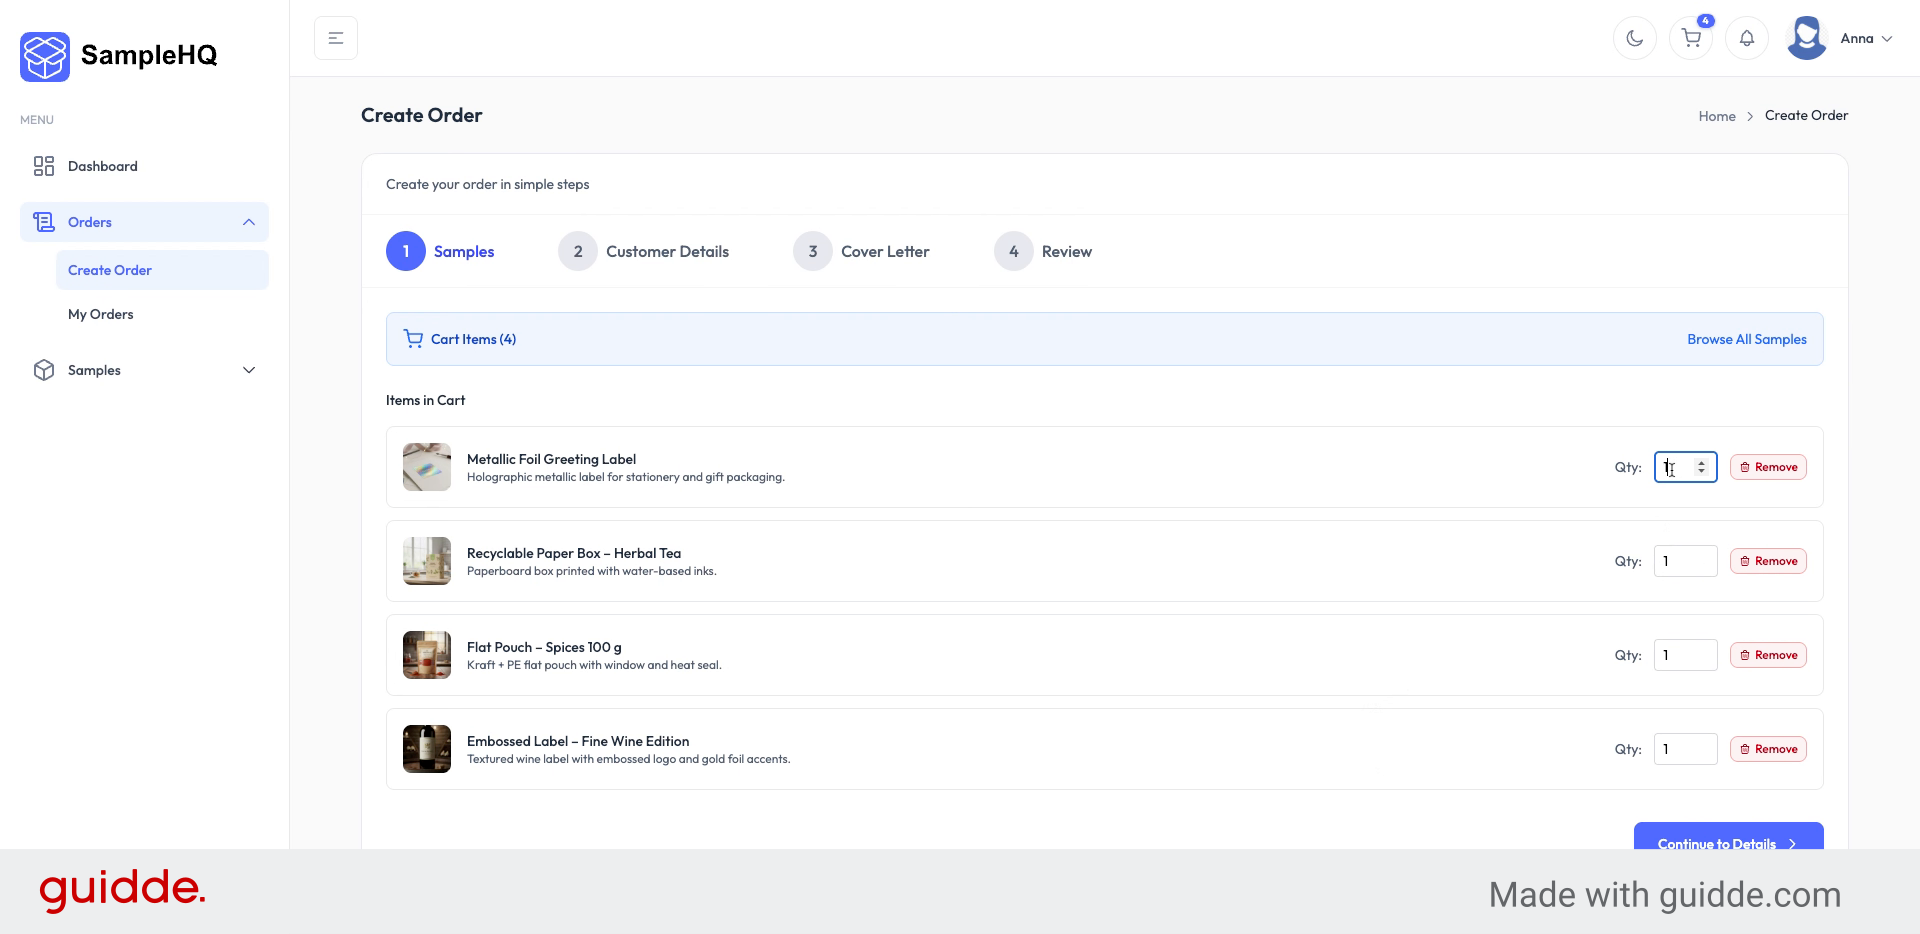
Task: Click Browse All Samples link
Action: coord(1746,339)
